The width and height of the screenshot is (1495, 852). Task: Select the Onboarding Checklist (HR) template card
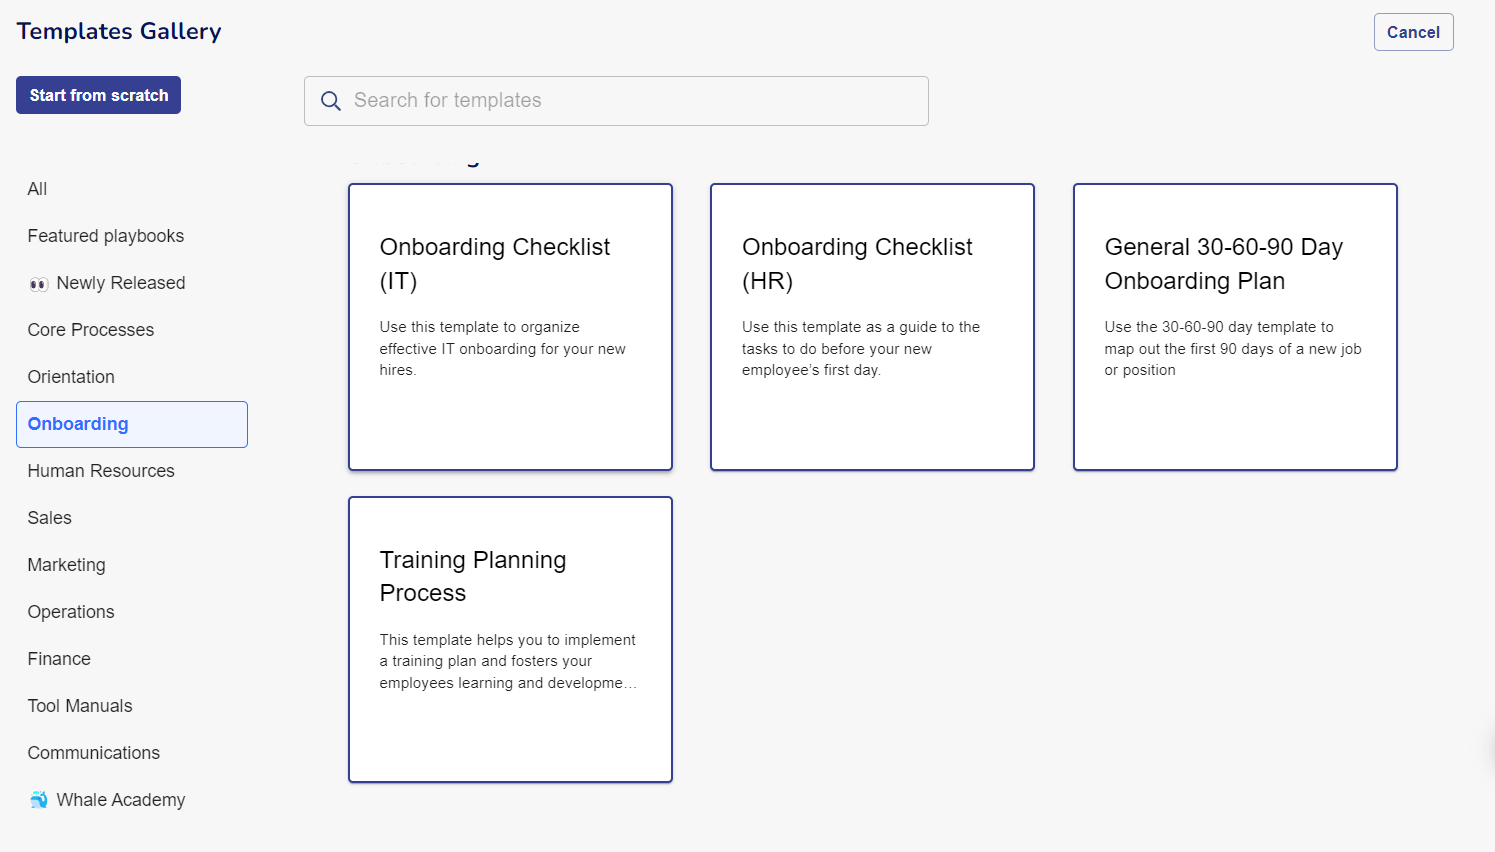872,326
